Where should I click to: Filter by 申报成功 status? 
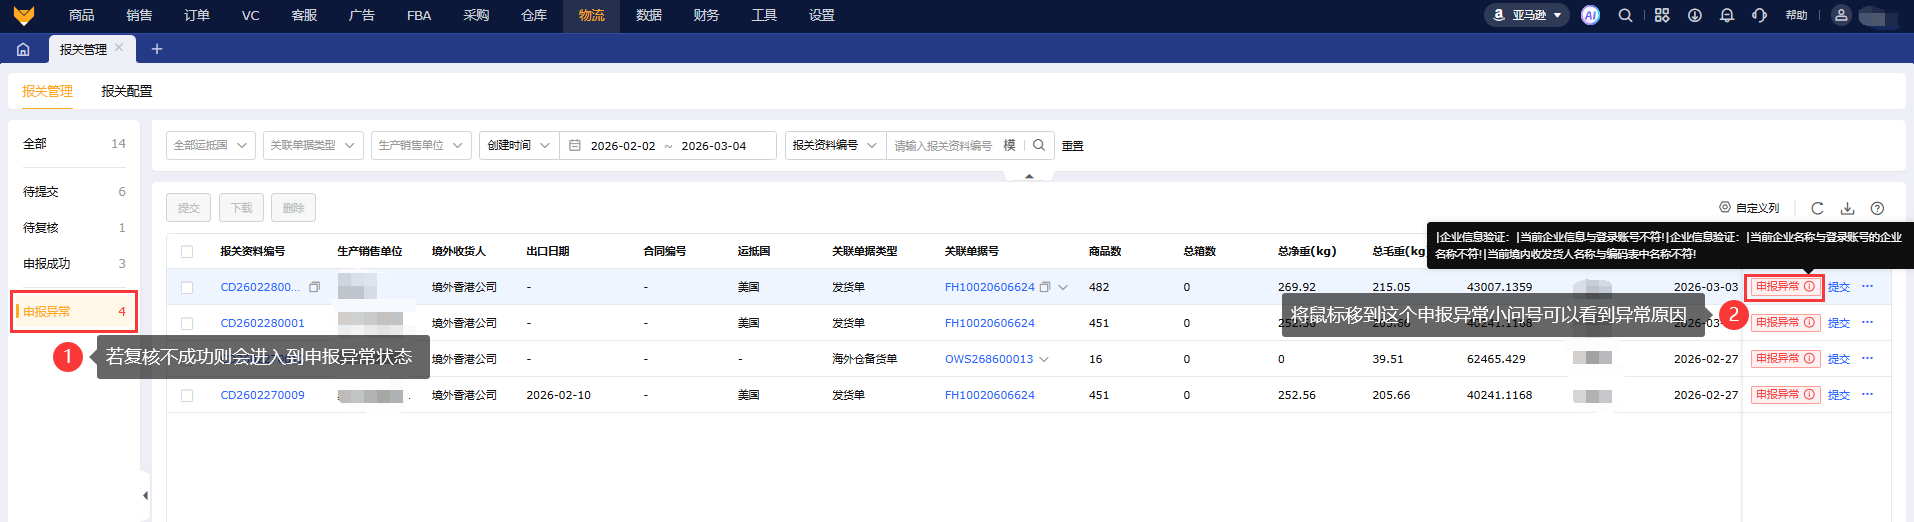click(74, 263)
